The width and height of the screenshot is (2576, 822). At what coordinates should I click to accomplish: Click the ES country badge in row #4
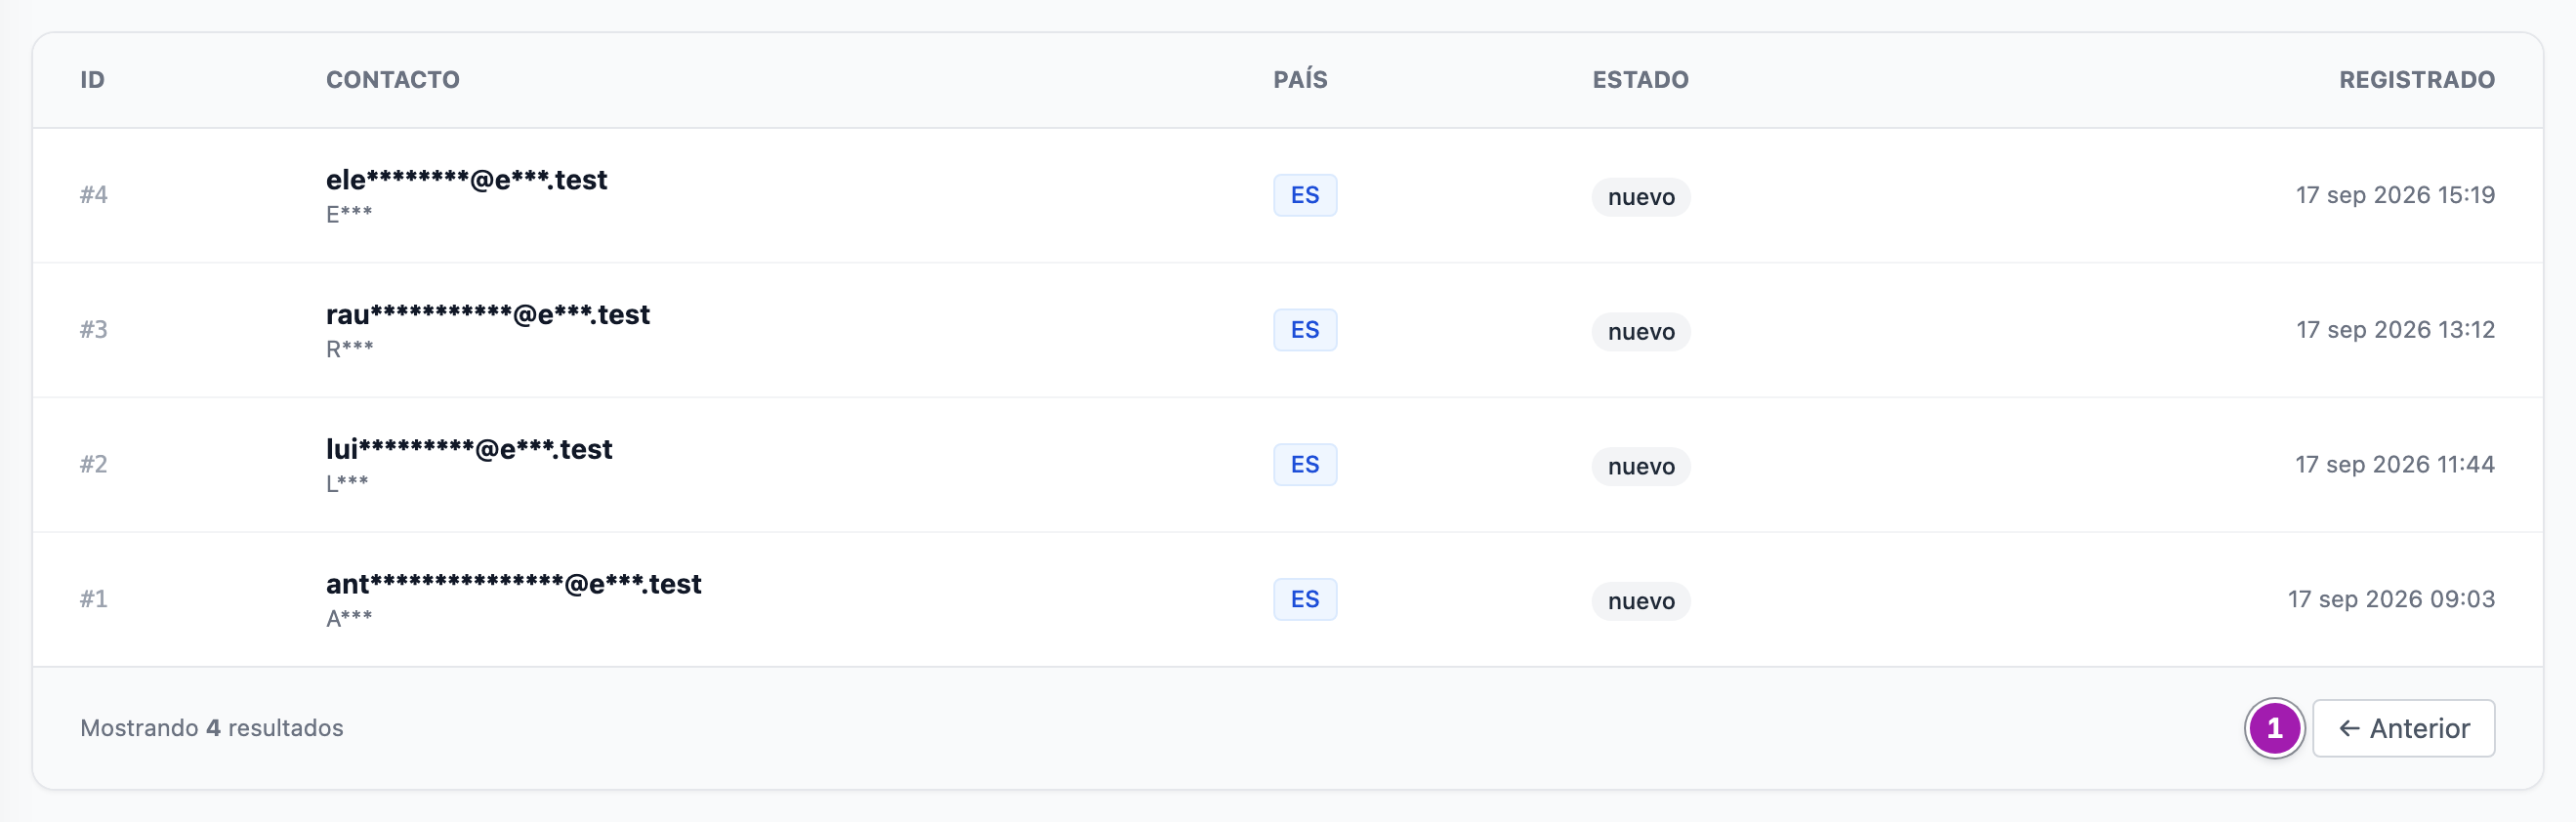(1305, 195)
